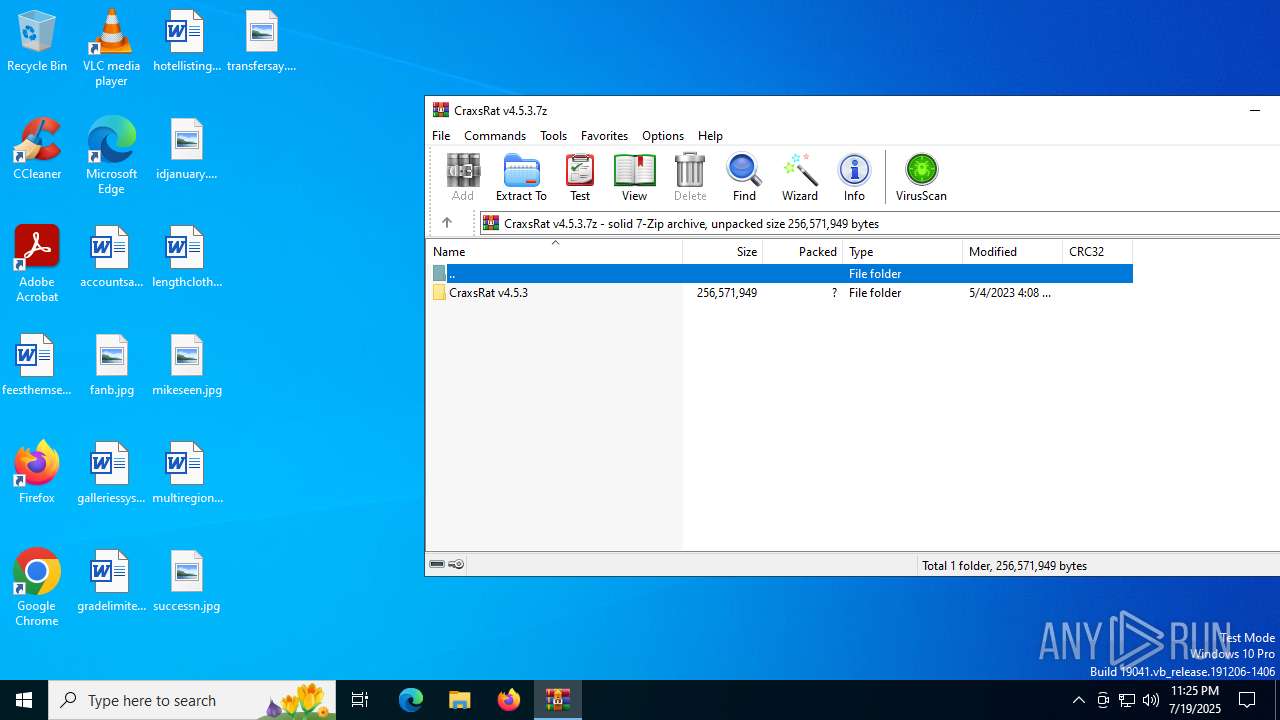1280x720 pixels.
Task: Click the Total 1 folder status text
Action: pyautogui.click(x=1004, y=565)
